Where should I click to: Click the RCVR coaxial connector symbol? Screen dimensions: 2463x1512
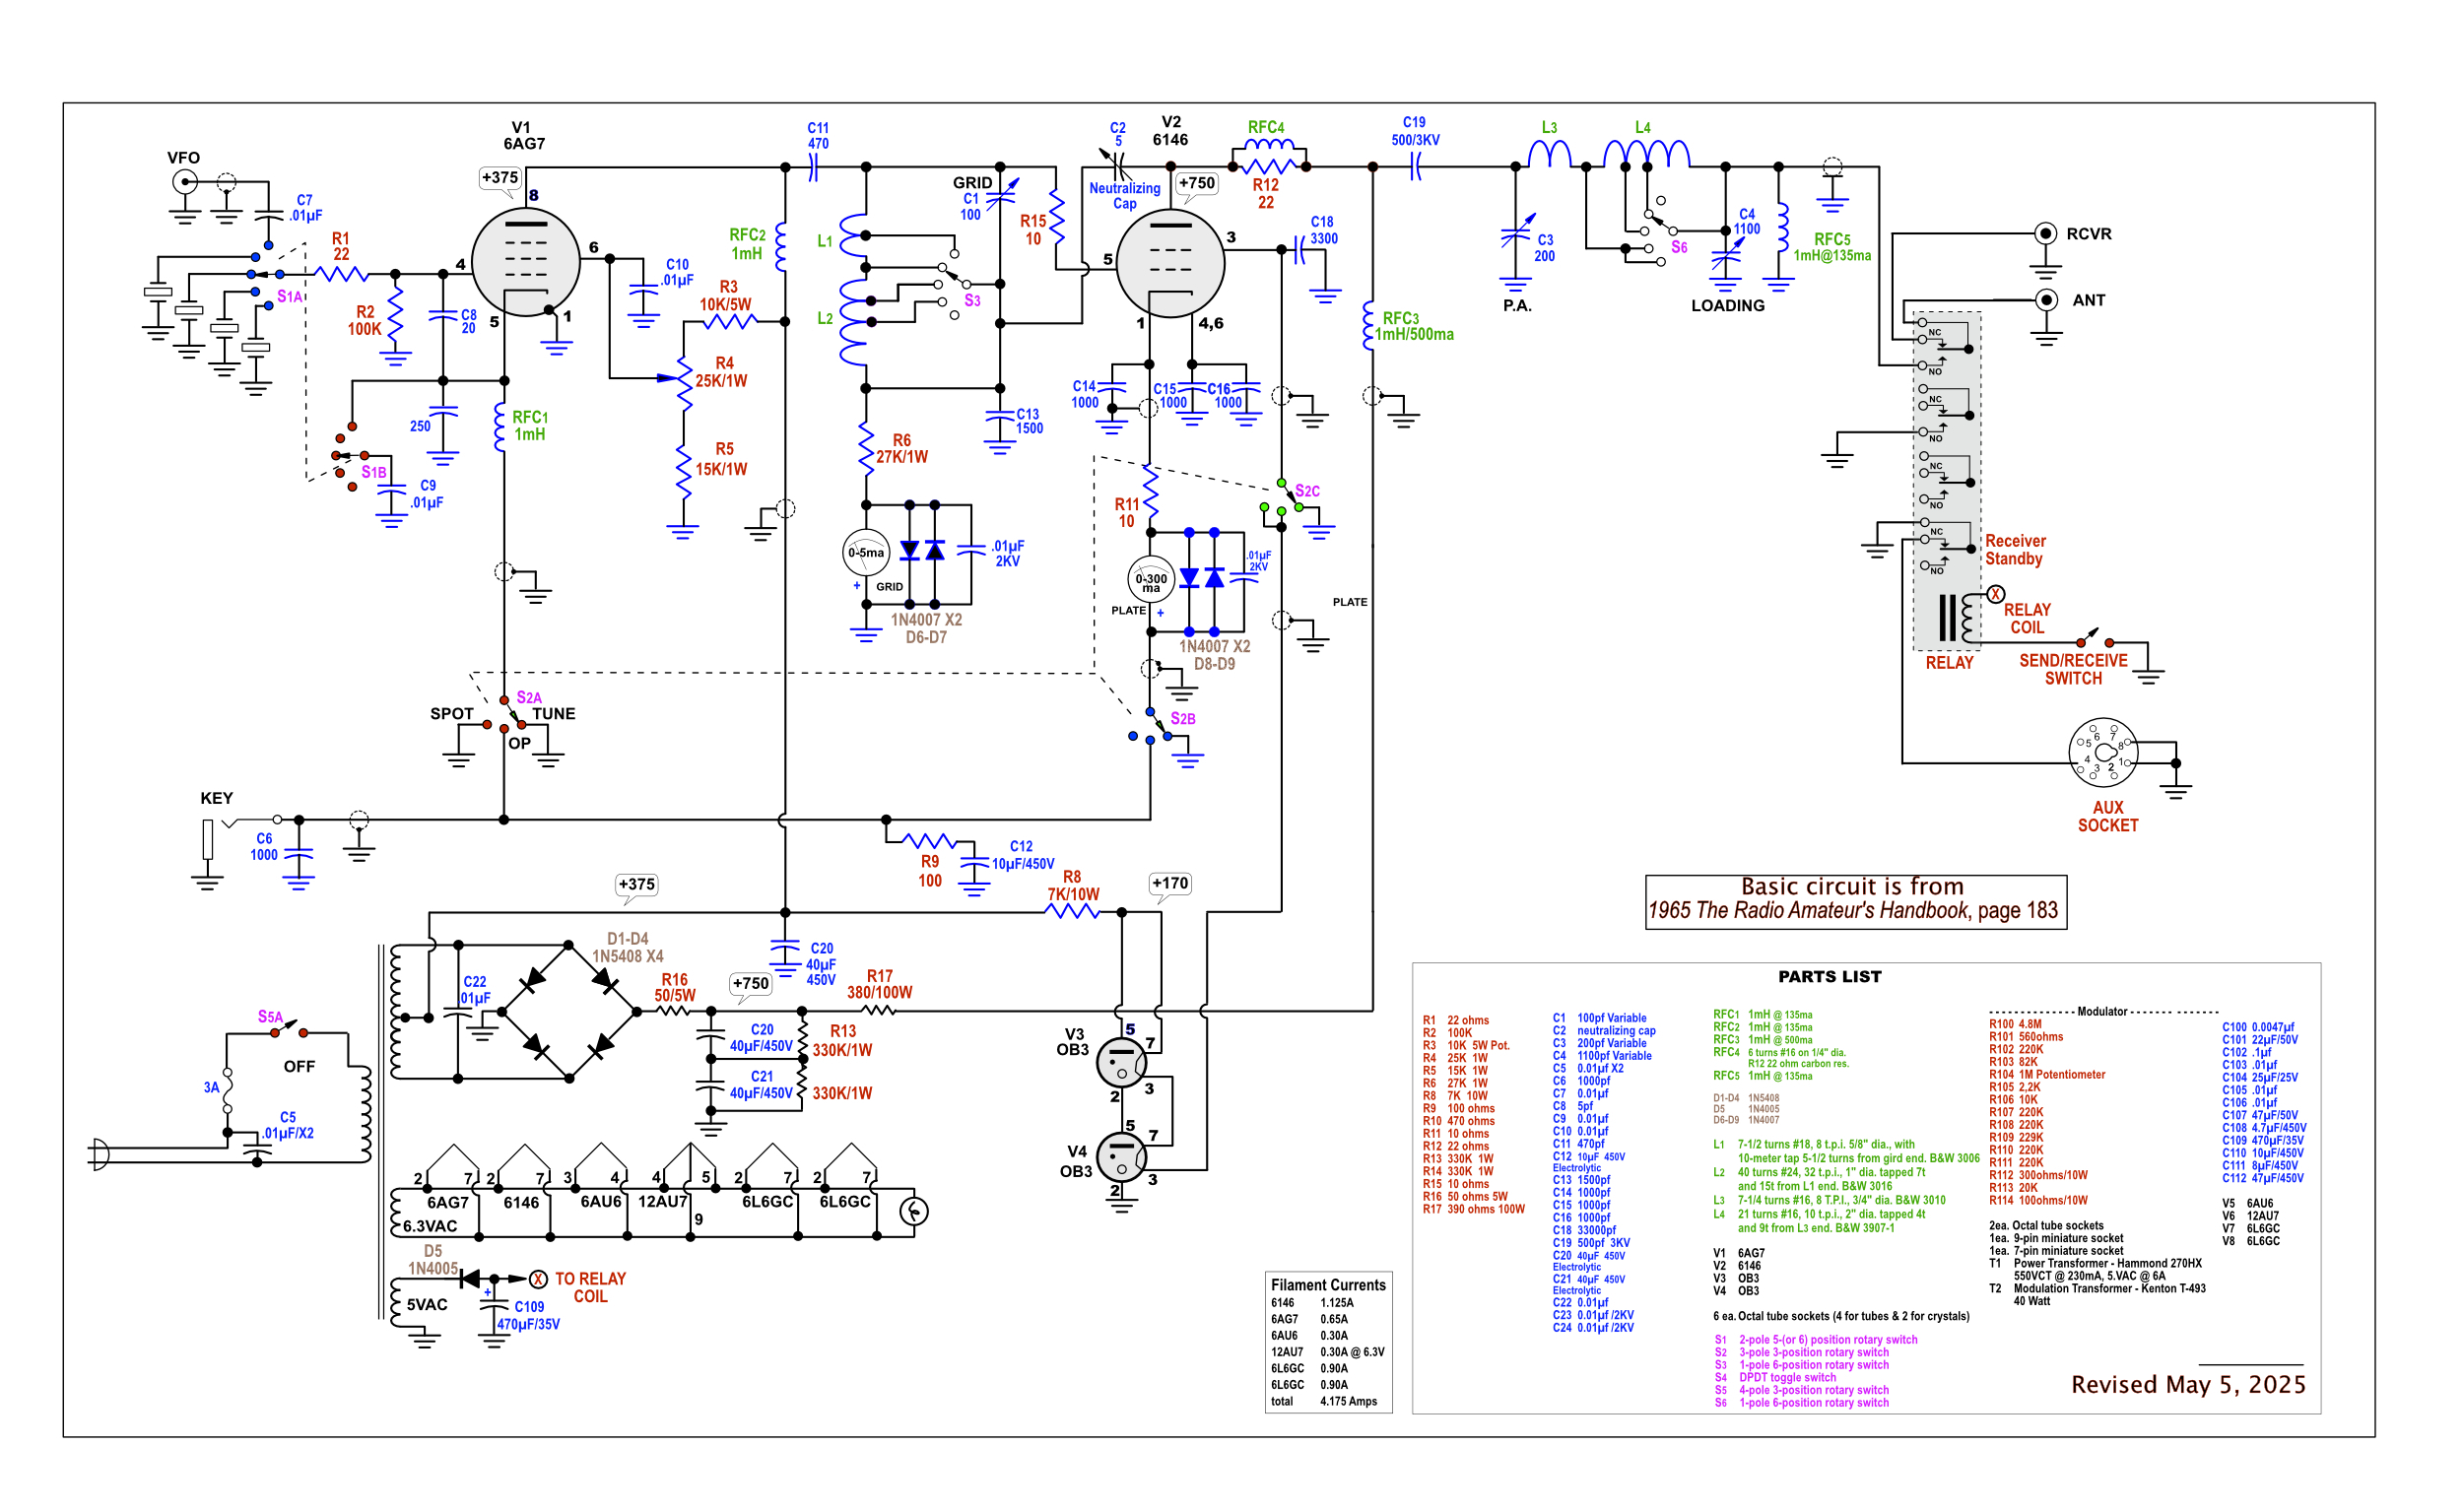pos(2046,233)
